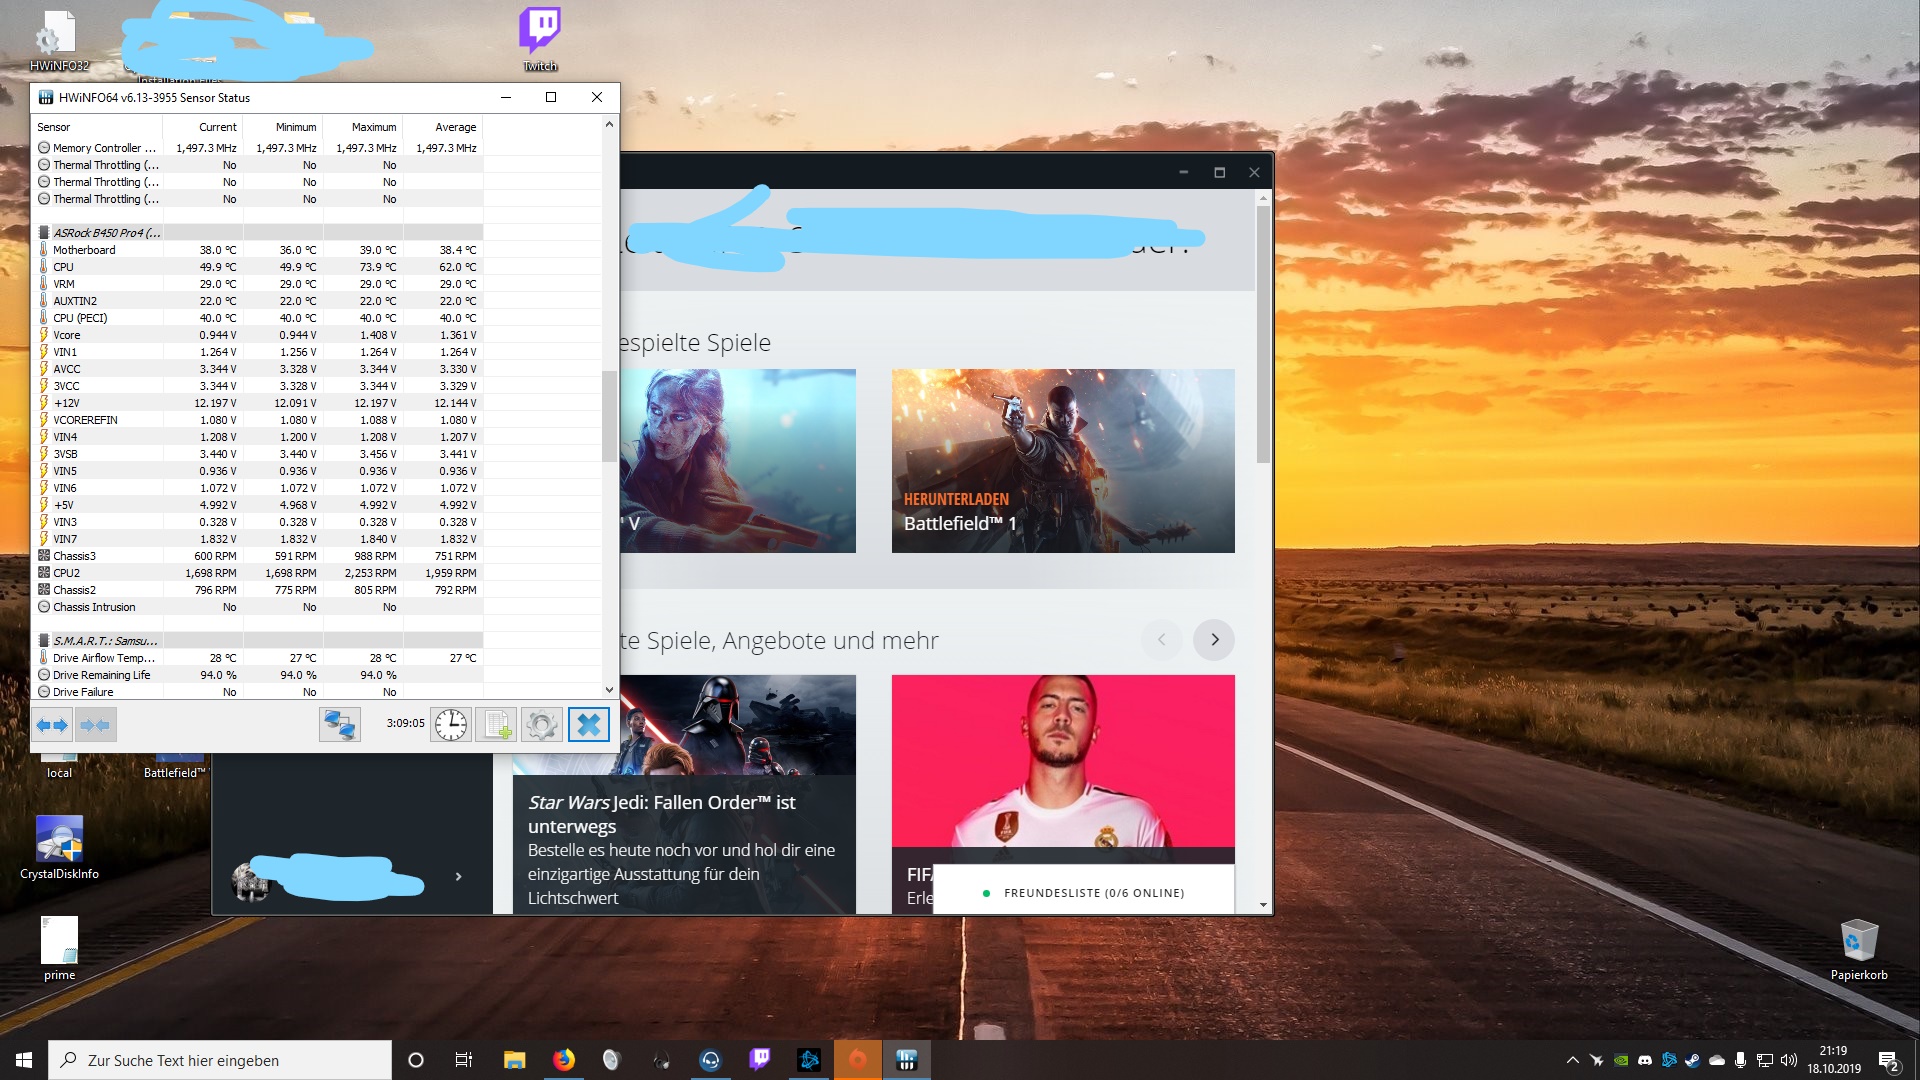1920x1080 pixels.
Task: Click the collapse columns arrows button in HWiNFO
Action: [x=96, y=725]
